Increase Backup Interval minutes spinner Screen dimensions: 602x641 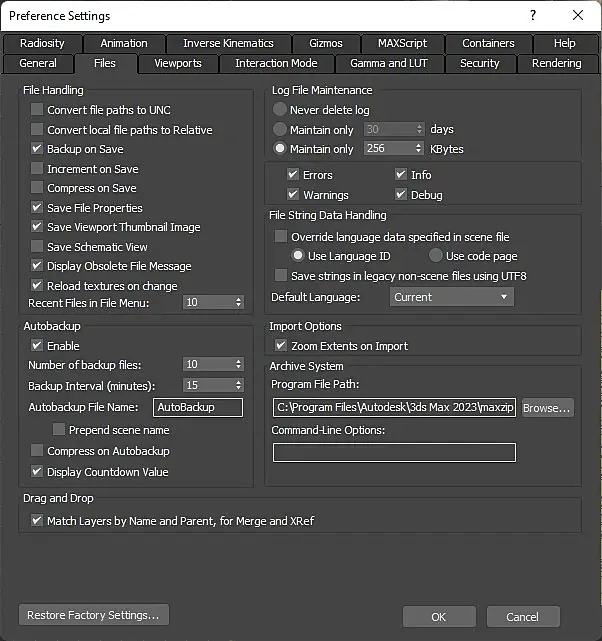tap(238, 382)
